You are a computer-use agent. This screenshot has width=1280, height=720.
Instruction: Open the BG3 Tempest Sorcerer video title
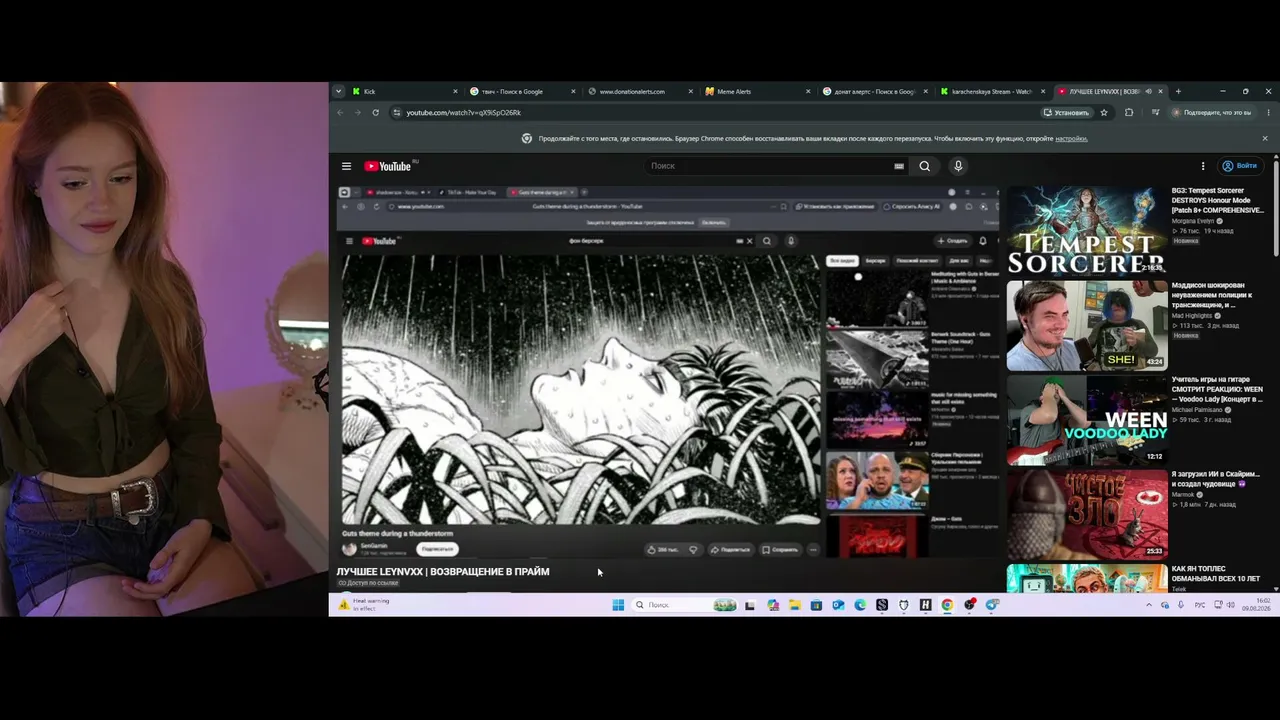coord(1217,200)
